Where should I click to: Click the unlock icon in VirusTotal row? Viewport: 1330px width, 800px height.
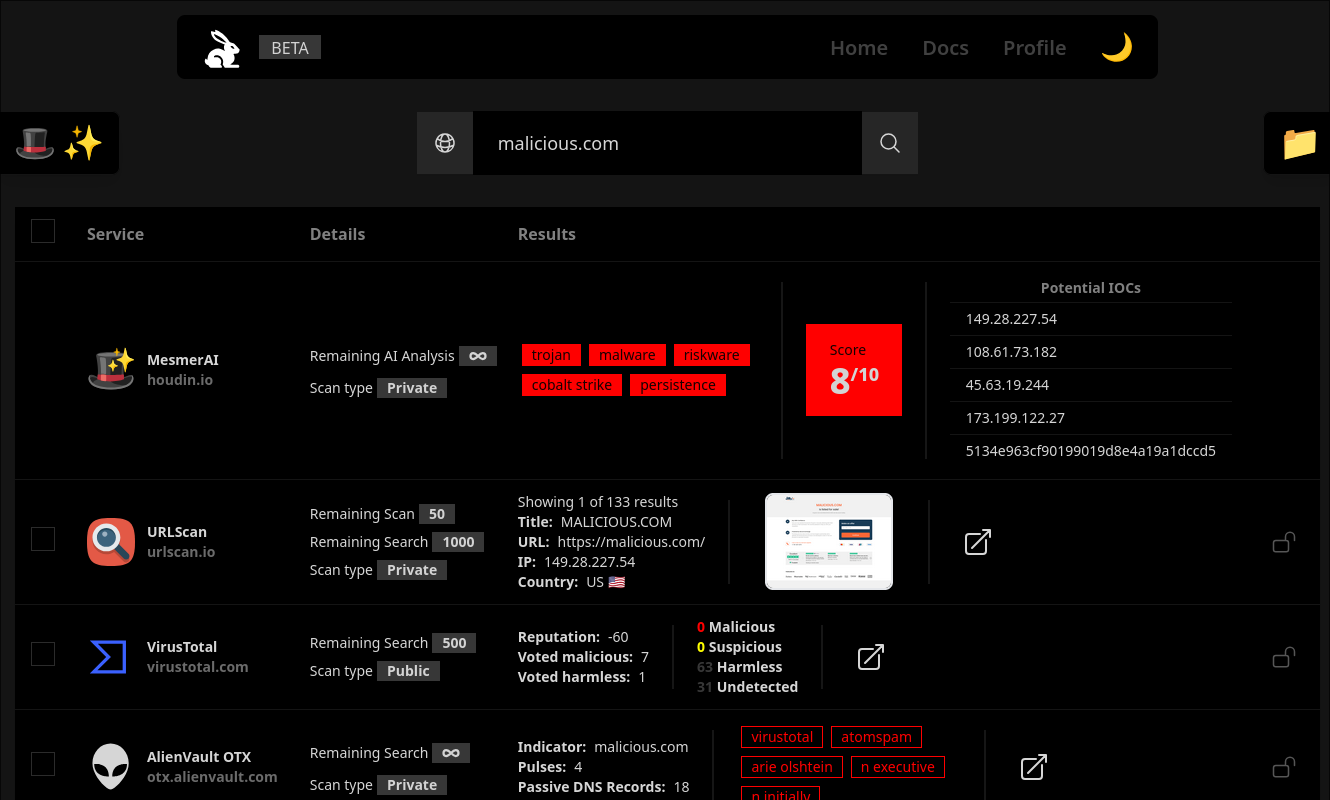click(1284, 657)
